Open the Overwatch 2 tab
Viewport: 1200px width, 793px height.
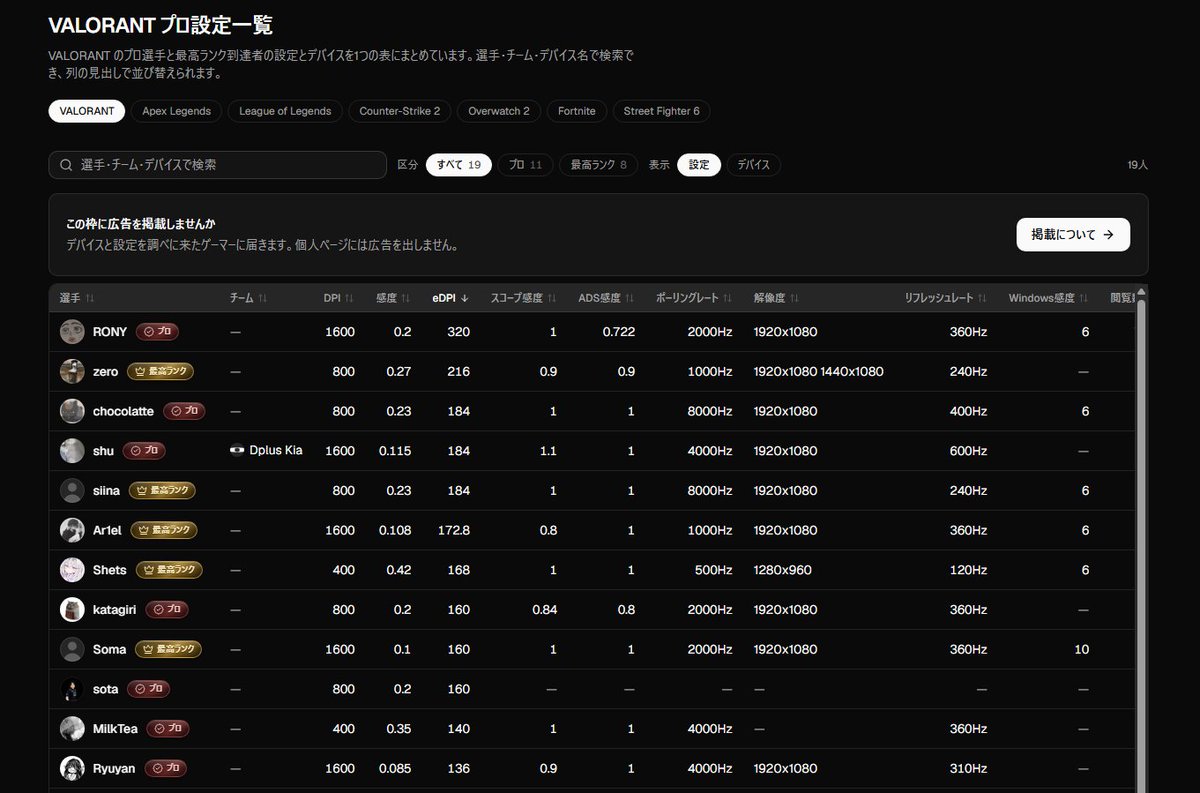[x=499, y=111]
